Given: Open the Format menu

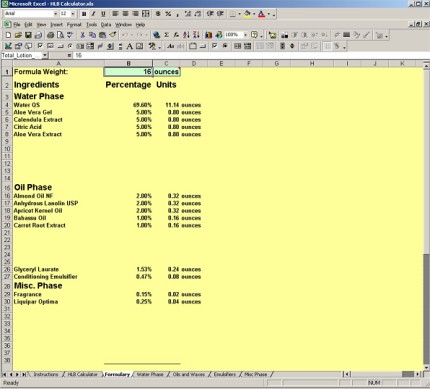Looking at the screenshot, I should pyautogui.click(x=74, y=25).
